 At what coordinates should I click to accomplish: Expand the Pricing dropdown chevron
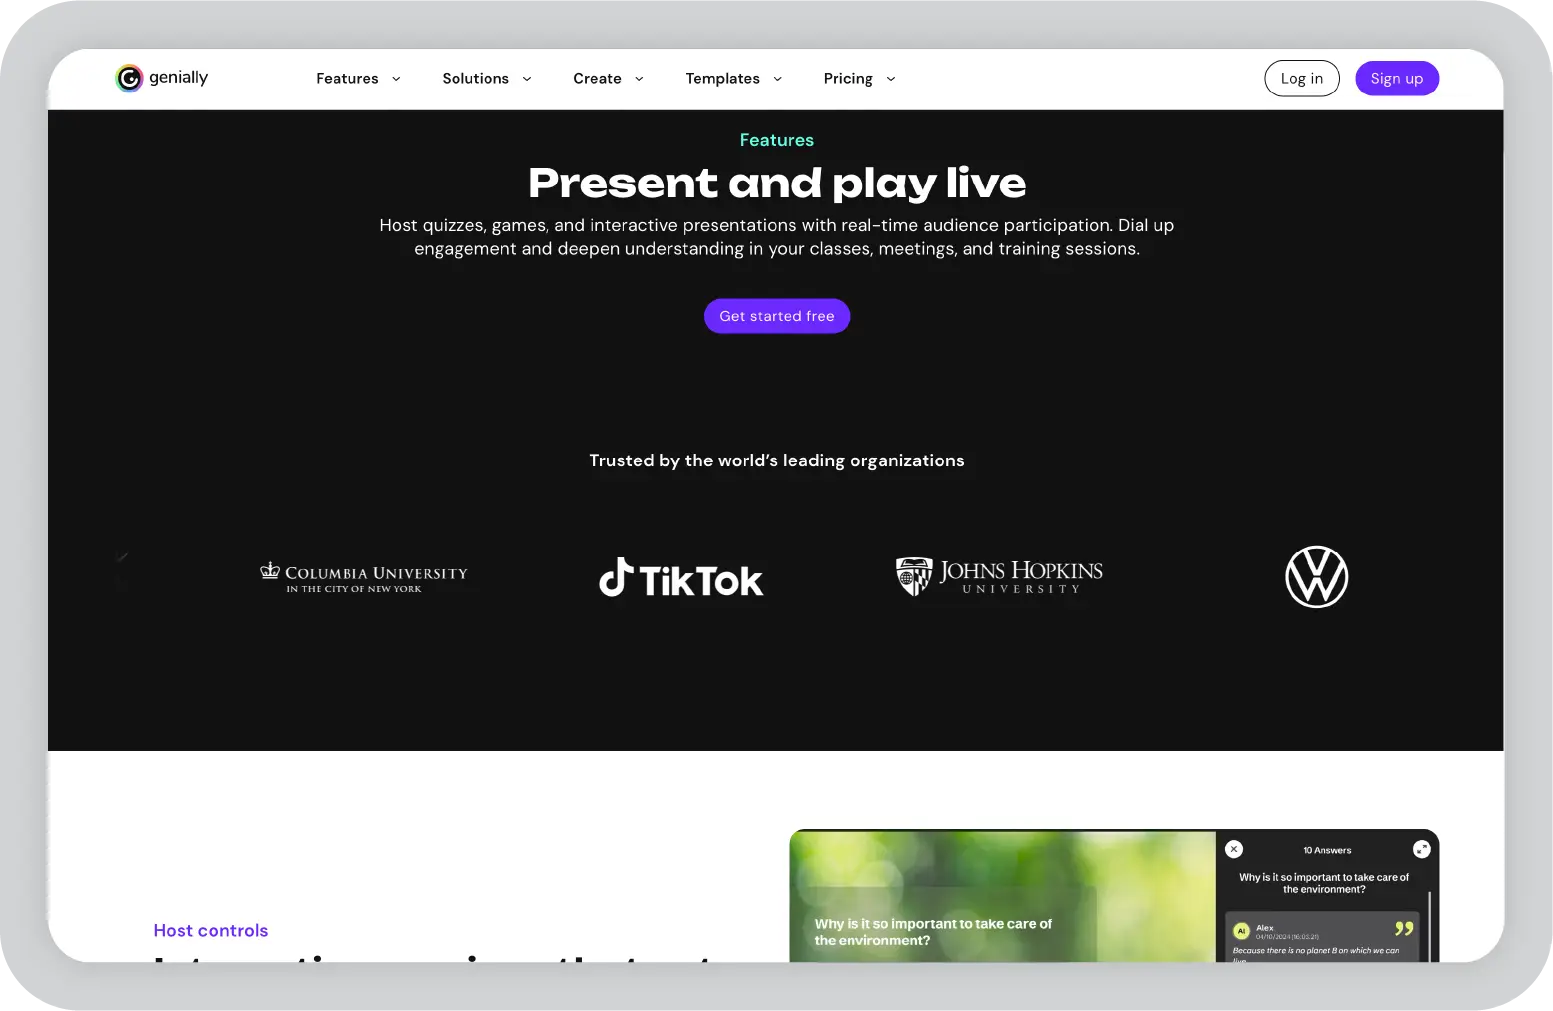click(x=891, y=79)
